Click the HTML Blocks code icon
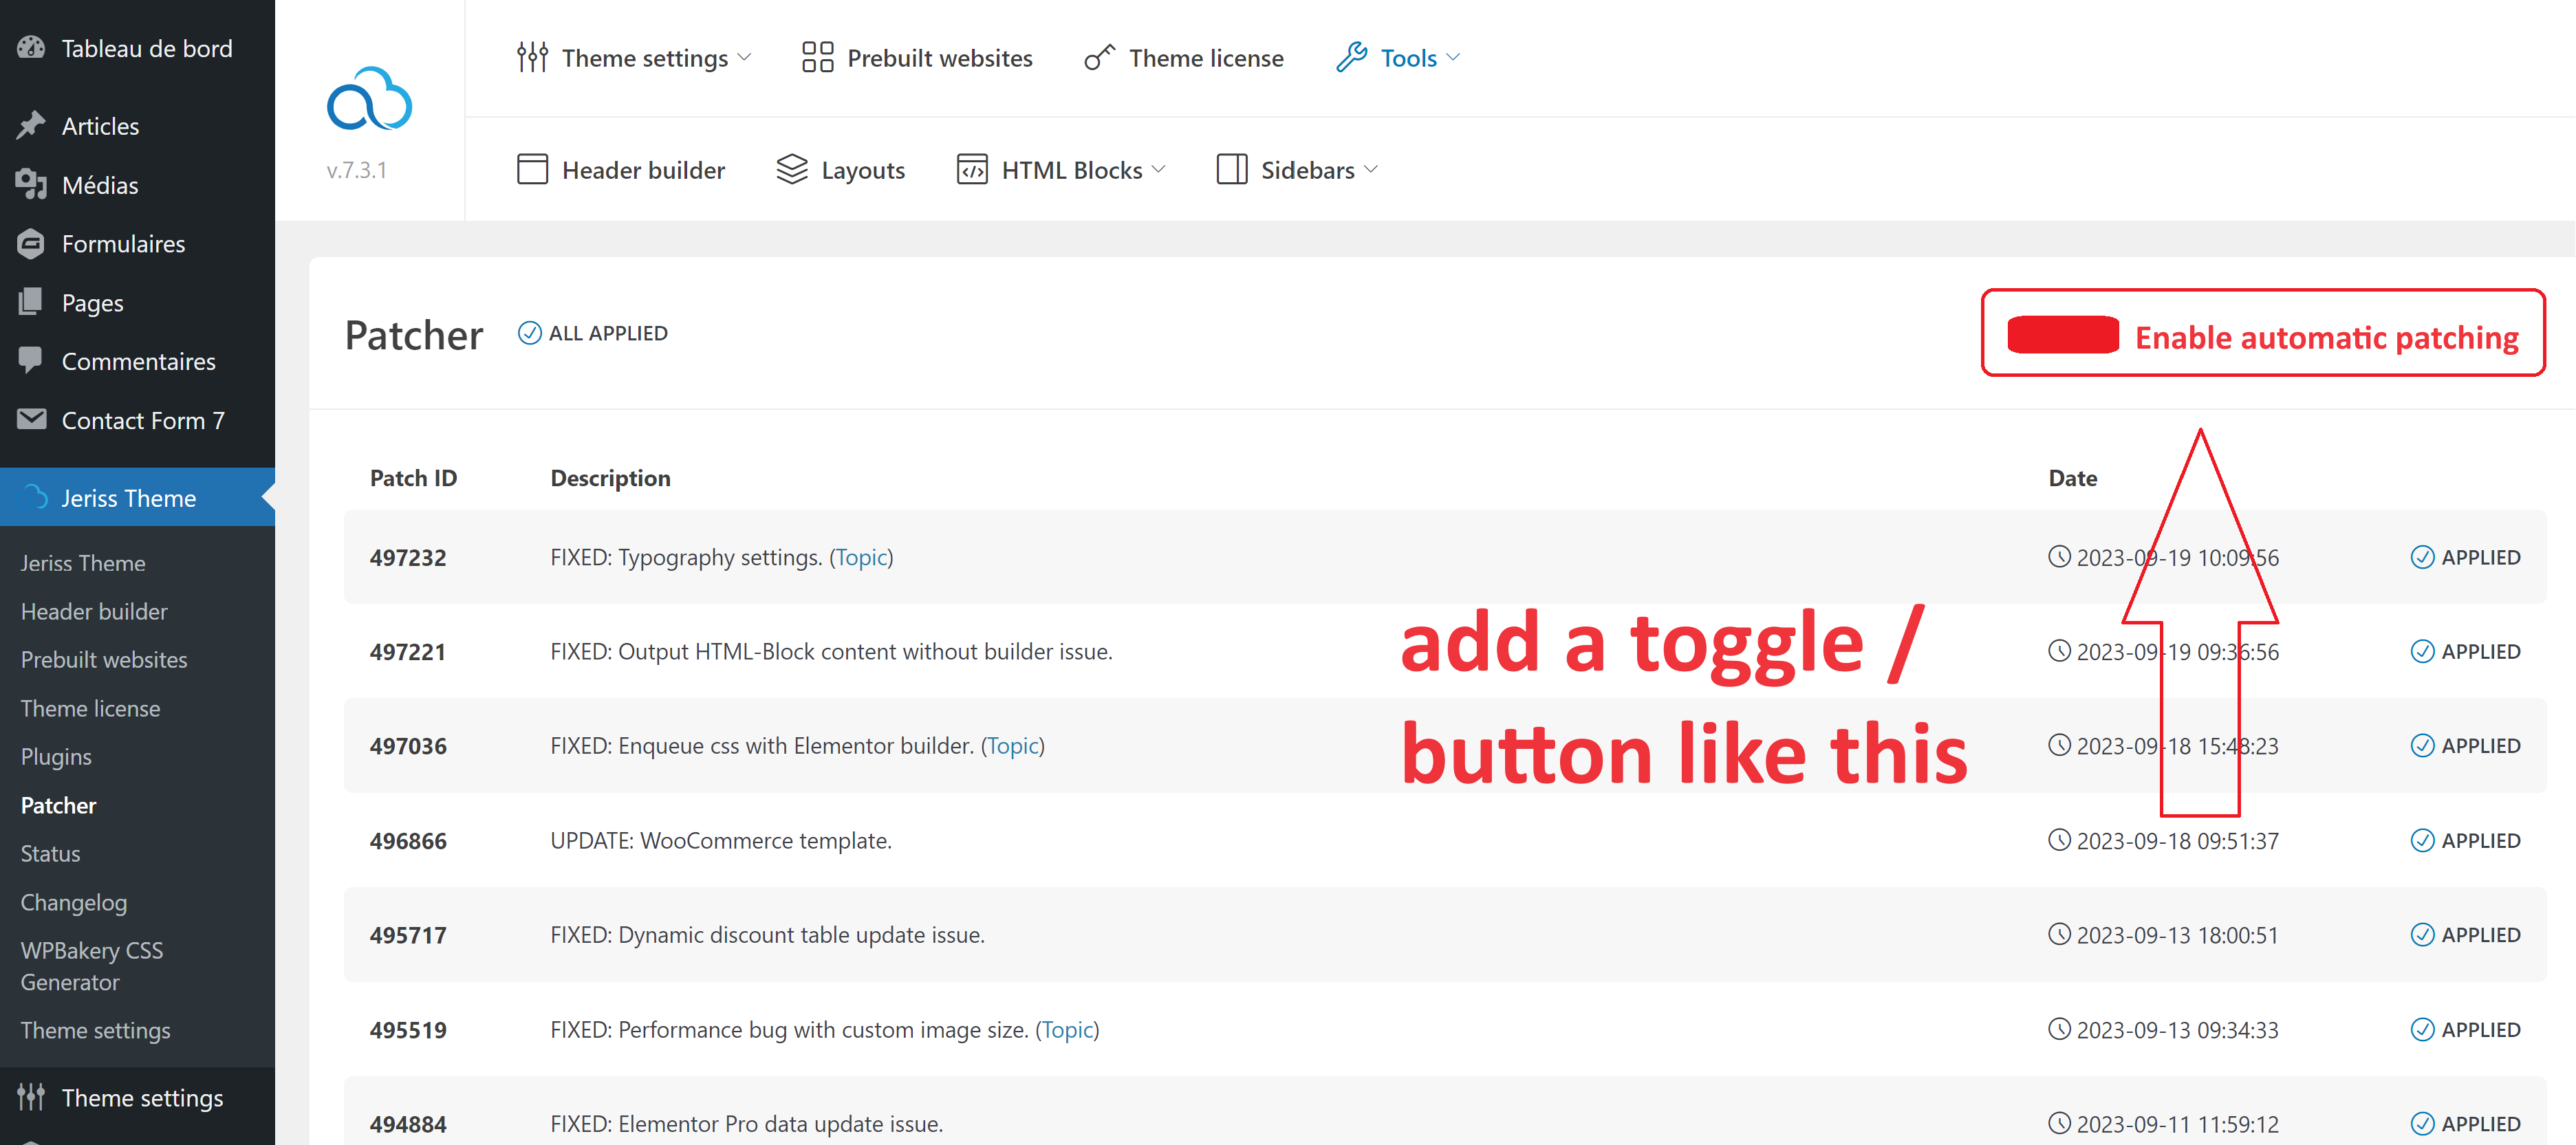 pyautogui.click(x=971, y=169)
